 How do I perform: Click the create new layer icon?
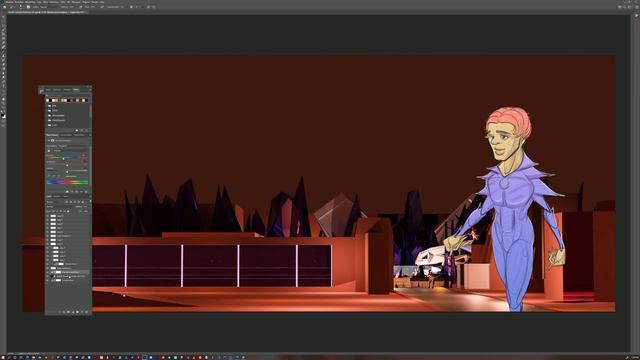point(82,312)
